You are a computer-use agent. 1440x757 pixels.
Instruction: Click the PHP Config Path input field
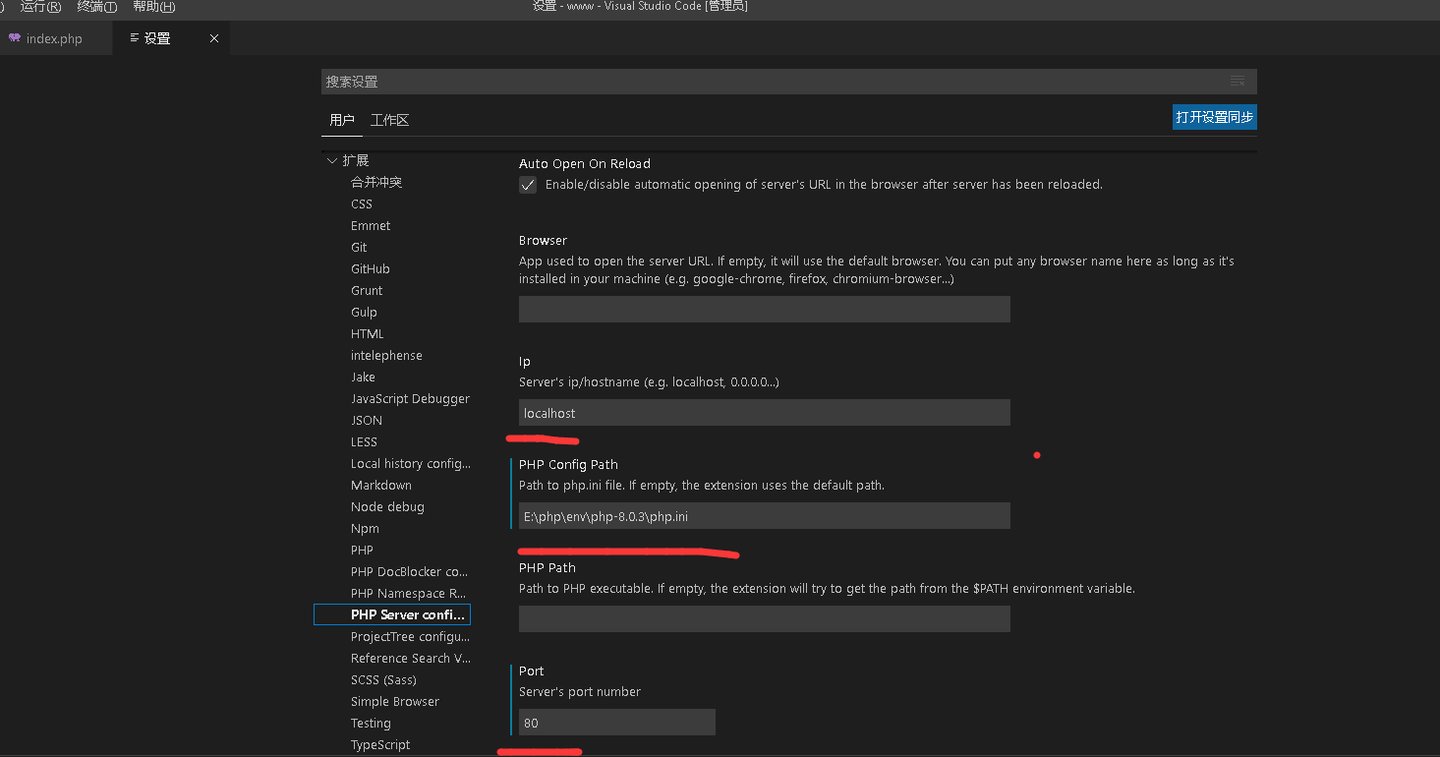(764, 516)
